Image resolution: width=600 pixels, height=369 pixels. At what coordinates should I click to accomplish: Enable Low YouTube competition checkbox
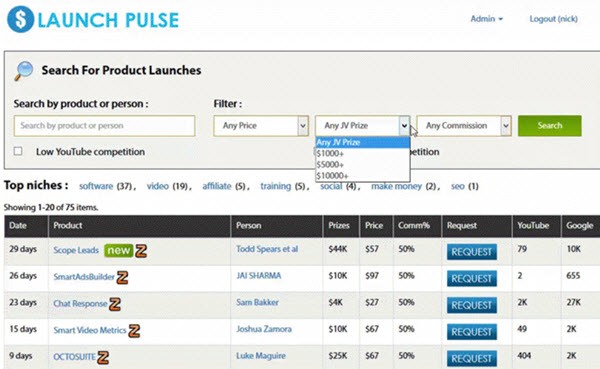pos(18,151)
